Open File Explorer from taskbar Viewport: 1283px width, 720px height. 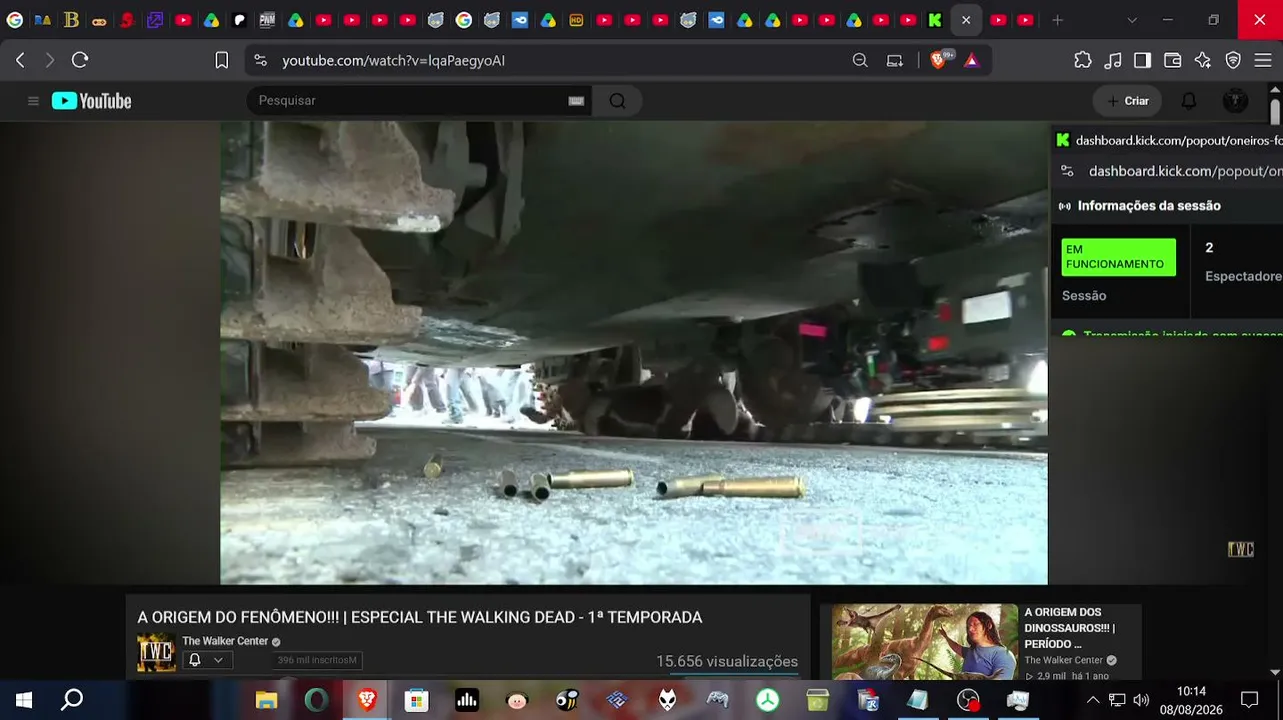[x=266, y=700]
